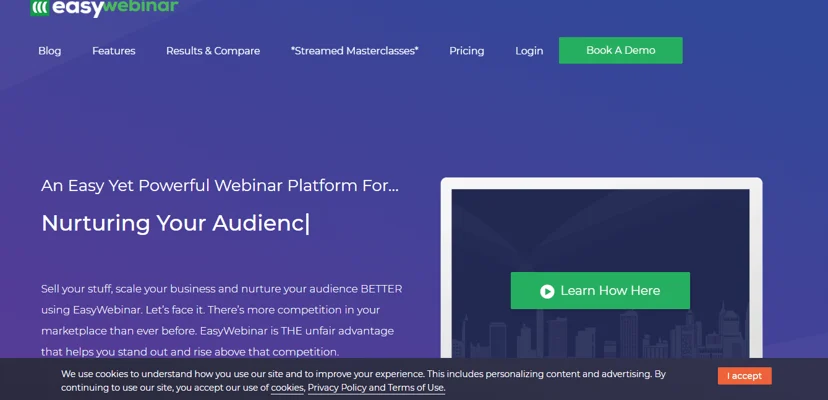Accept cookies with I accept button
The width and height of the screenshot is (828, 400).
pos(744,376)
